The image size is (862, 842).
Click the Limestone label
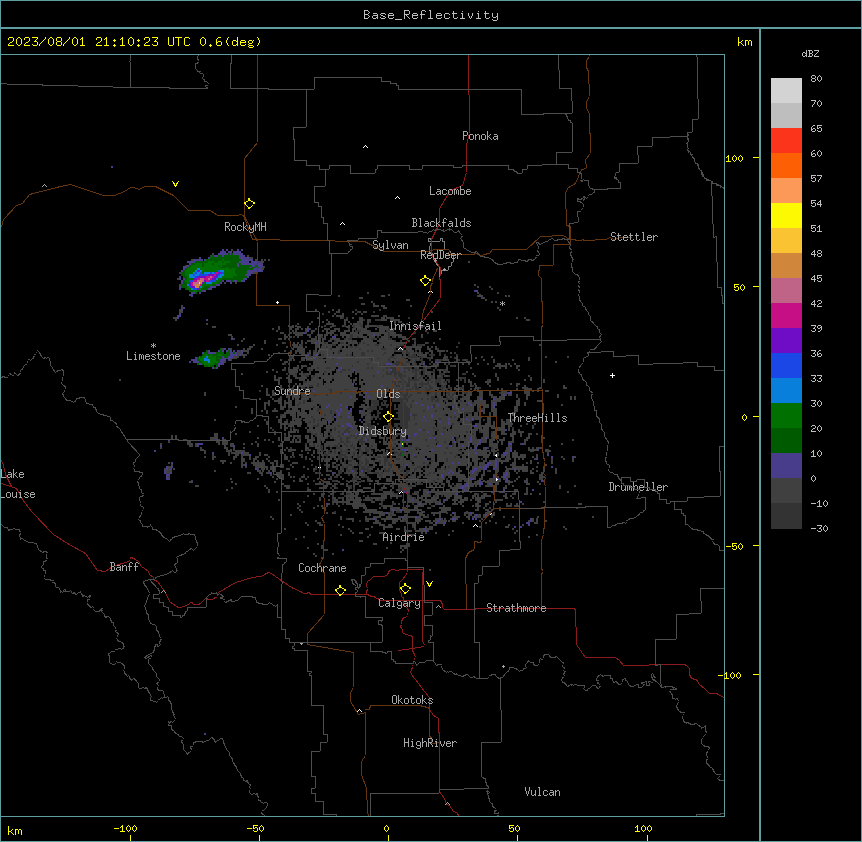click(x=153, y=356)
